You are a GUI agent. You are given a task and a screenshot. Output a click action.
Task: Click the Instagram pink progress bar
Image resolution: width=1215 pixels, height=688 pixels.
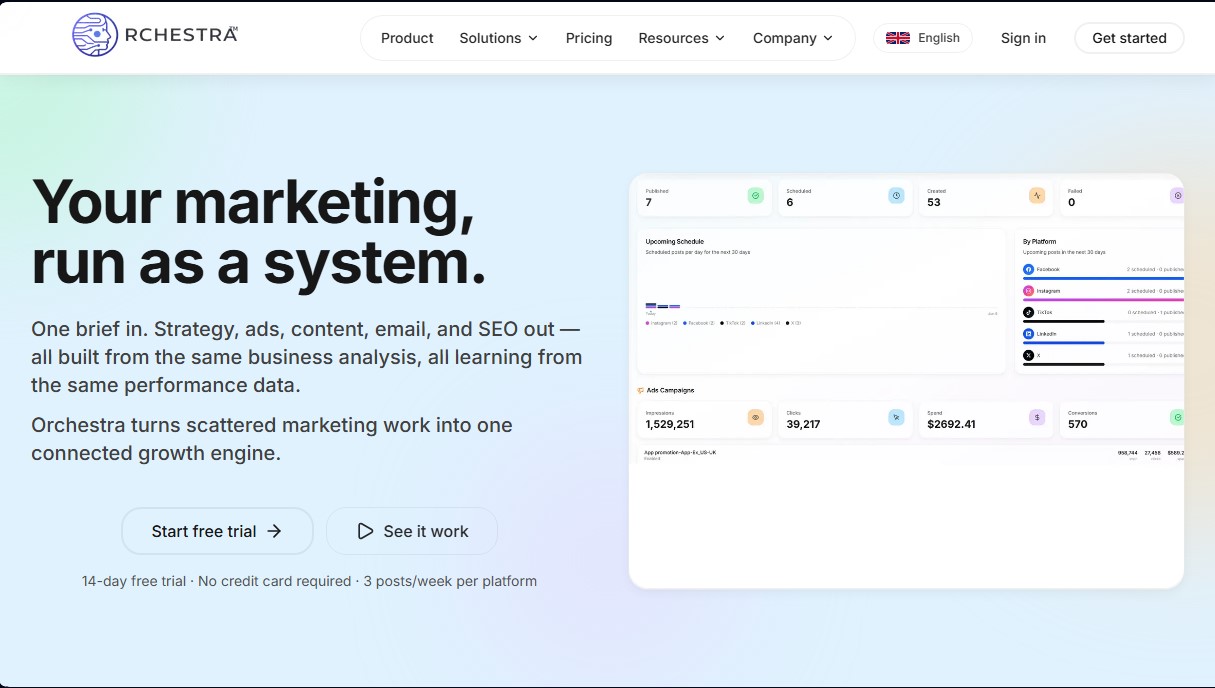point(1103,299)
